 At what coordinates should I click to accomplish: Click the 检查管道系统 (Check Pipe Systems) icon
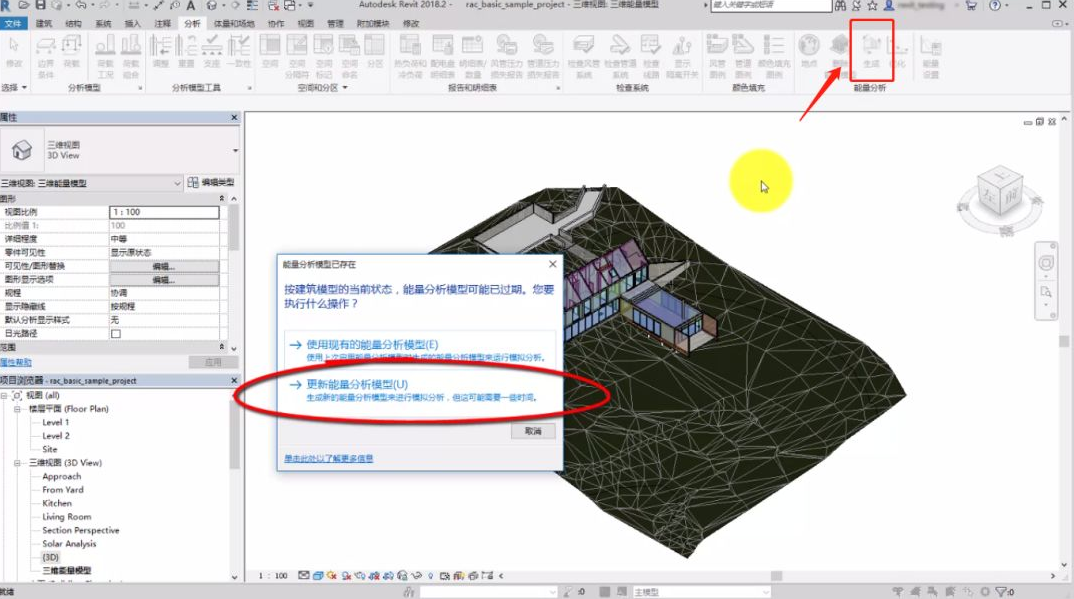pyautogui.click(x=620, y=56)
